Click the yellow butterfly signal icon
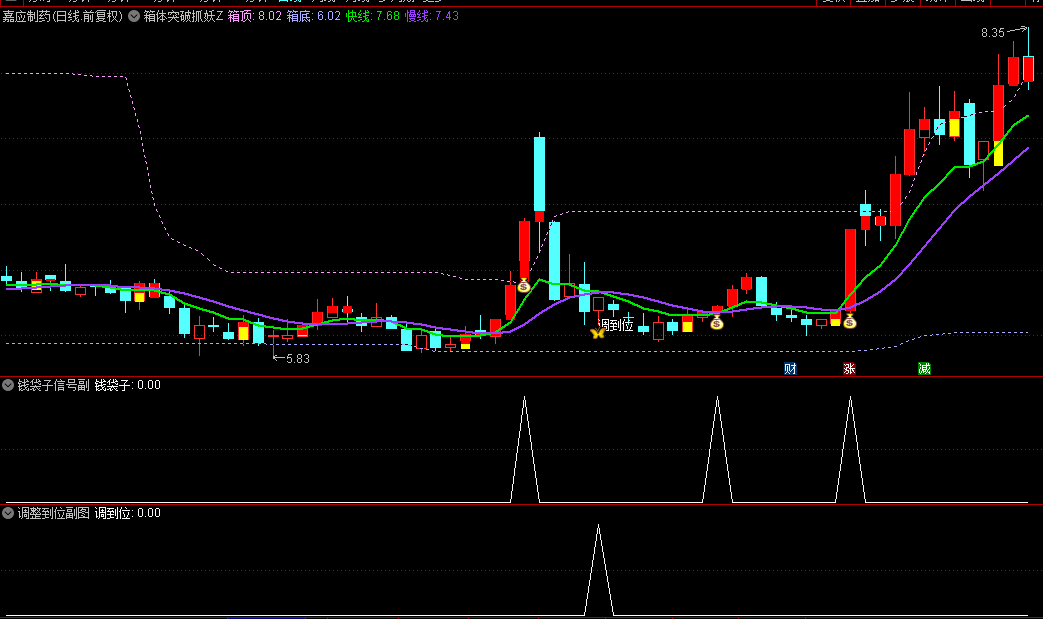This screenshot has height=619, width=1043. tap(598, 332)
